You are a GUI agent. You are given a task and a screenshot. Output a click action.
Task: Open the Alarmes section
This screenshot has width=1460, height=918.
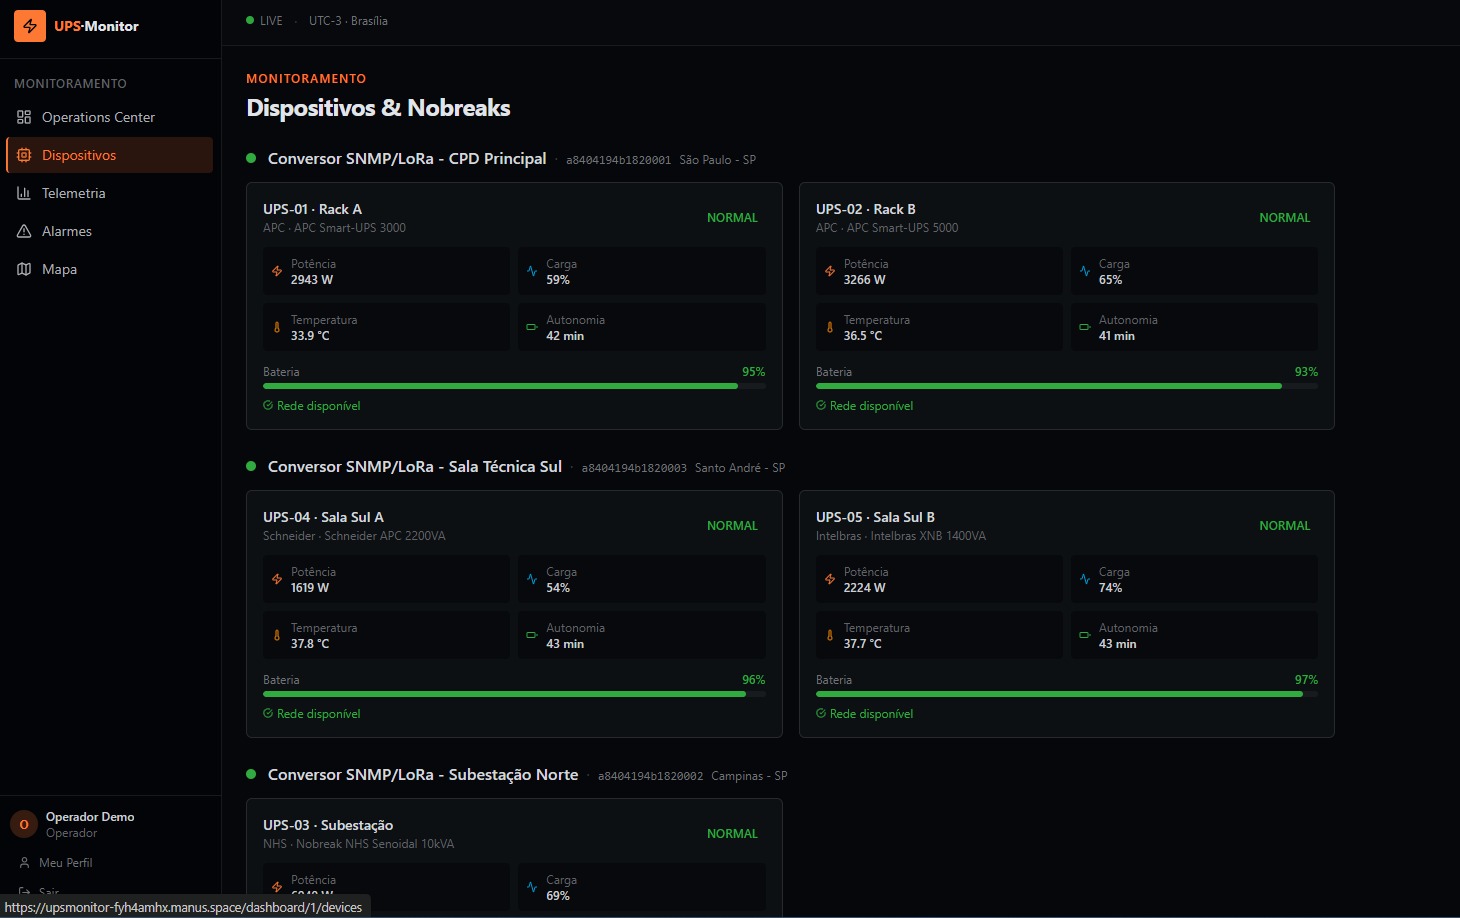point(109,231)
